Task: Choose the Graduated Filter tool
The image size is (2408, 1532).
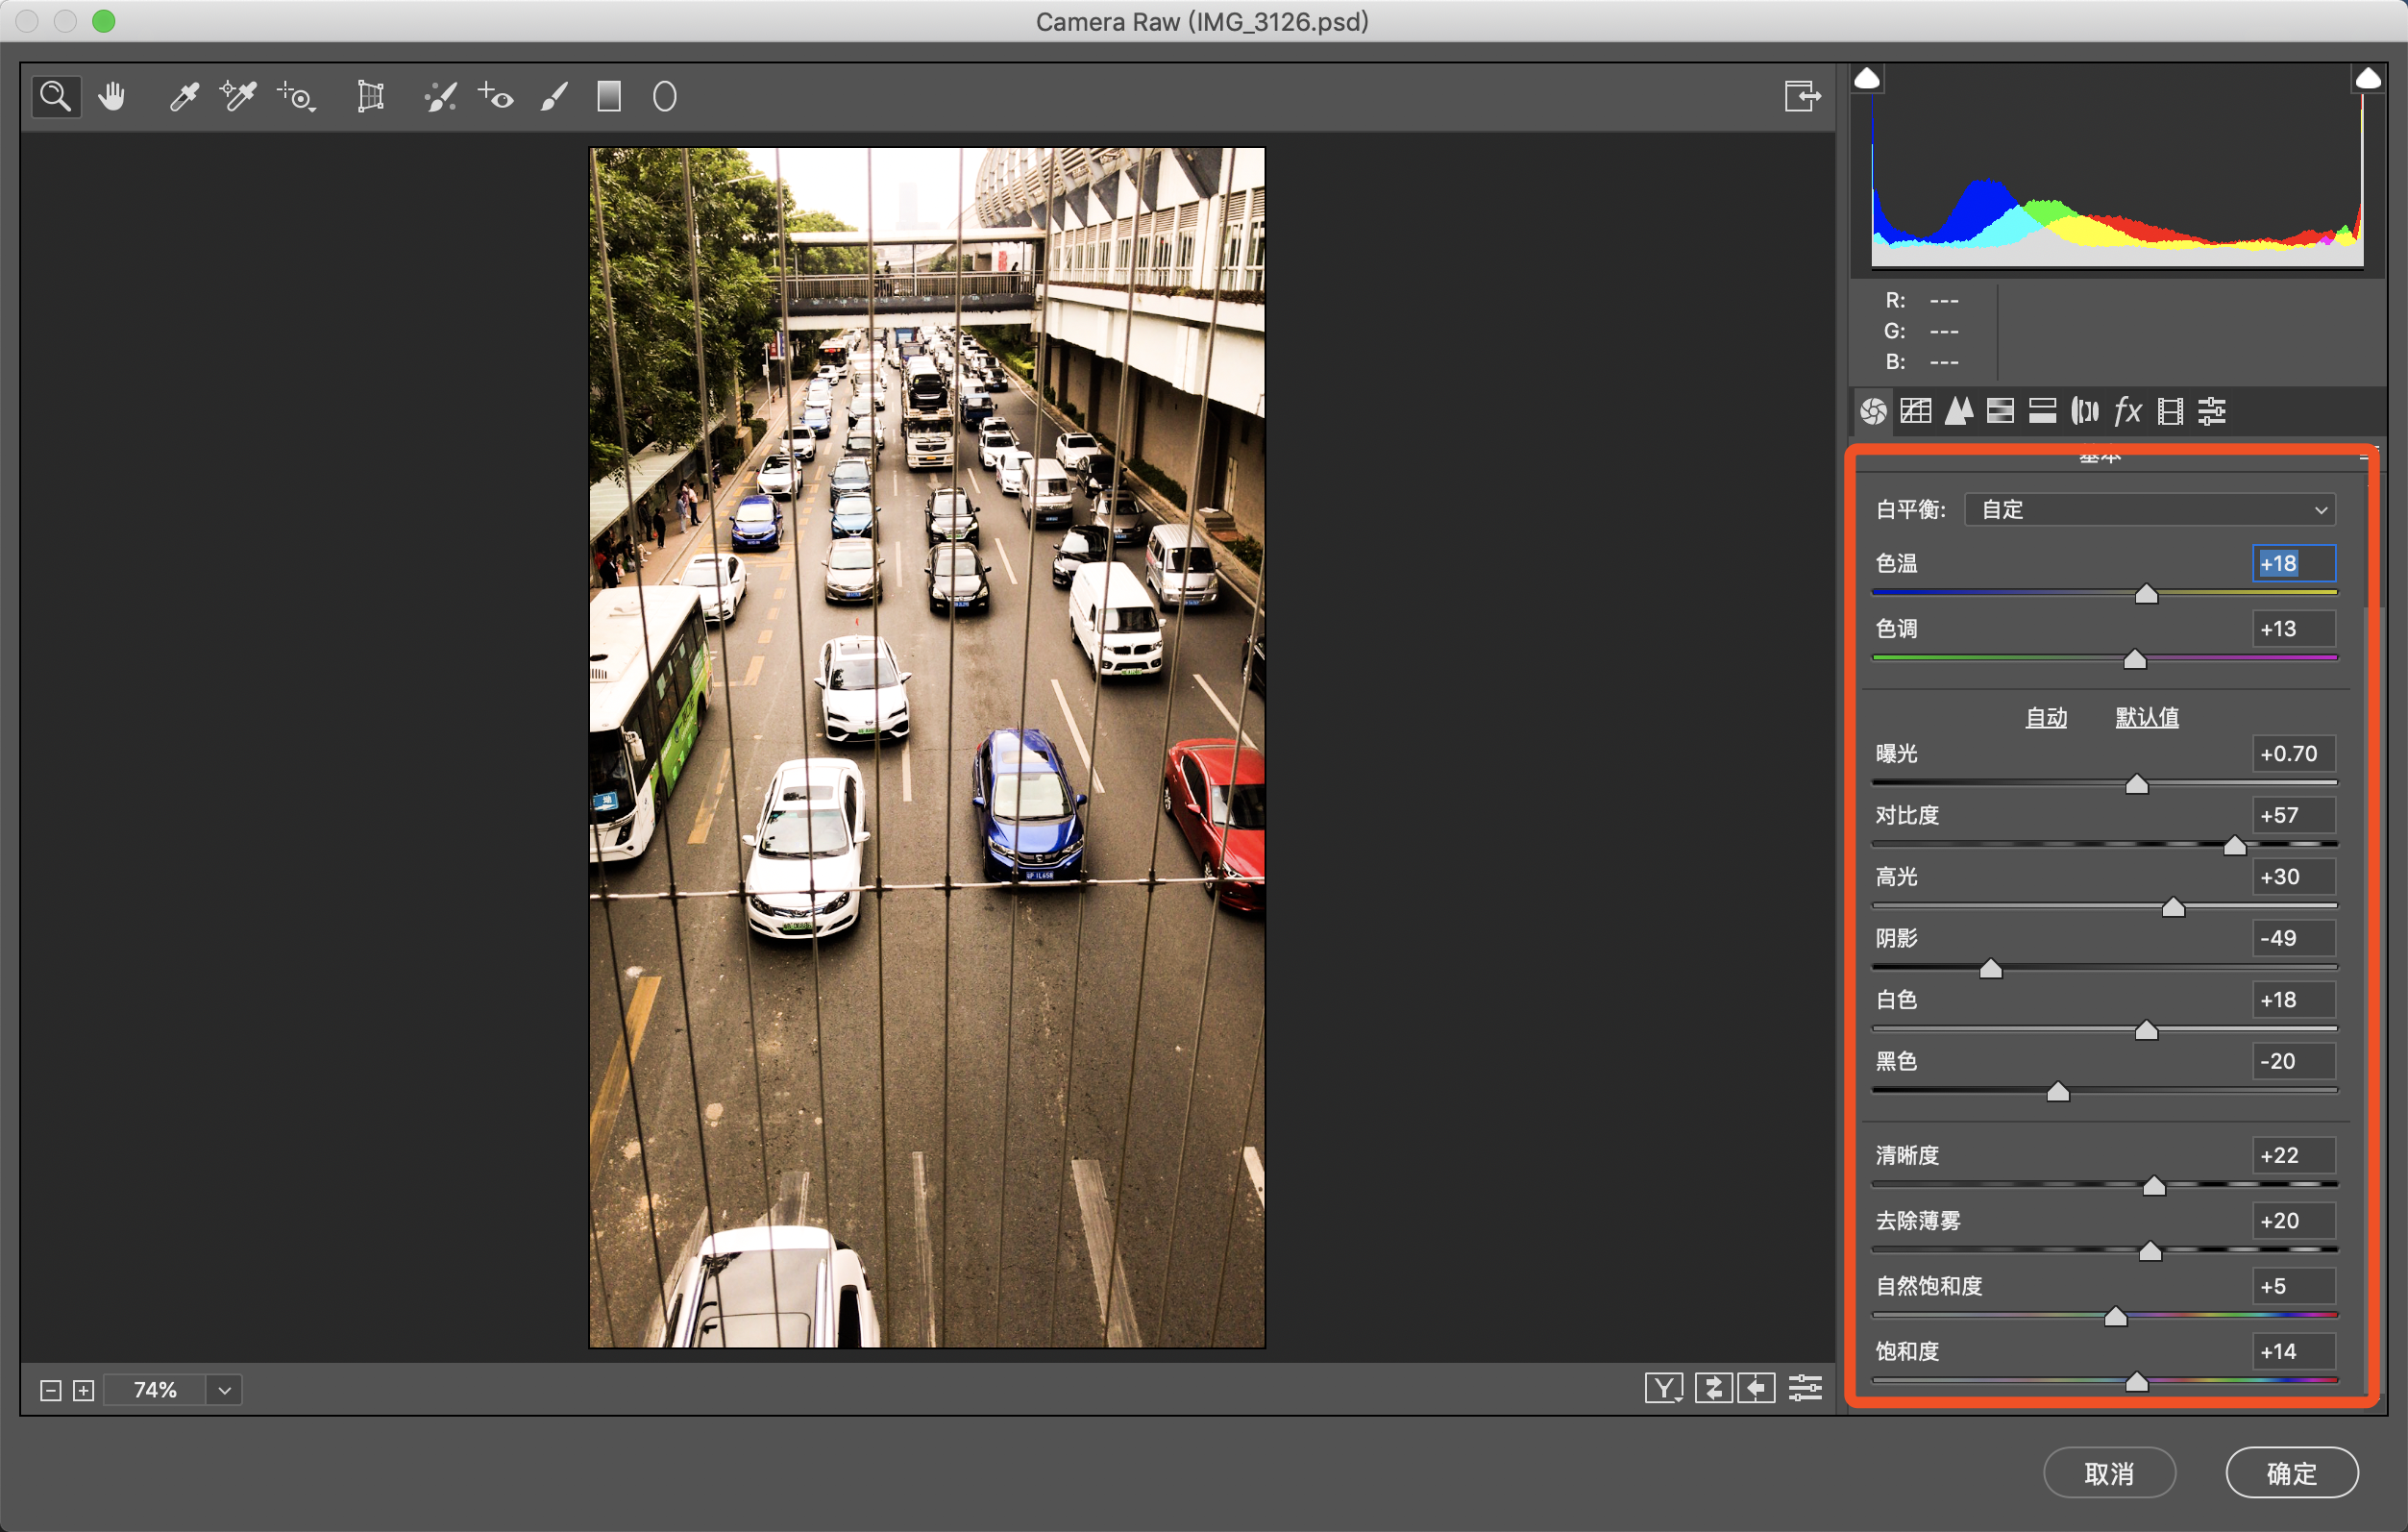Action: pyautogui.click(x=609, y=97)
